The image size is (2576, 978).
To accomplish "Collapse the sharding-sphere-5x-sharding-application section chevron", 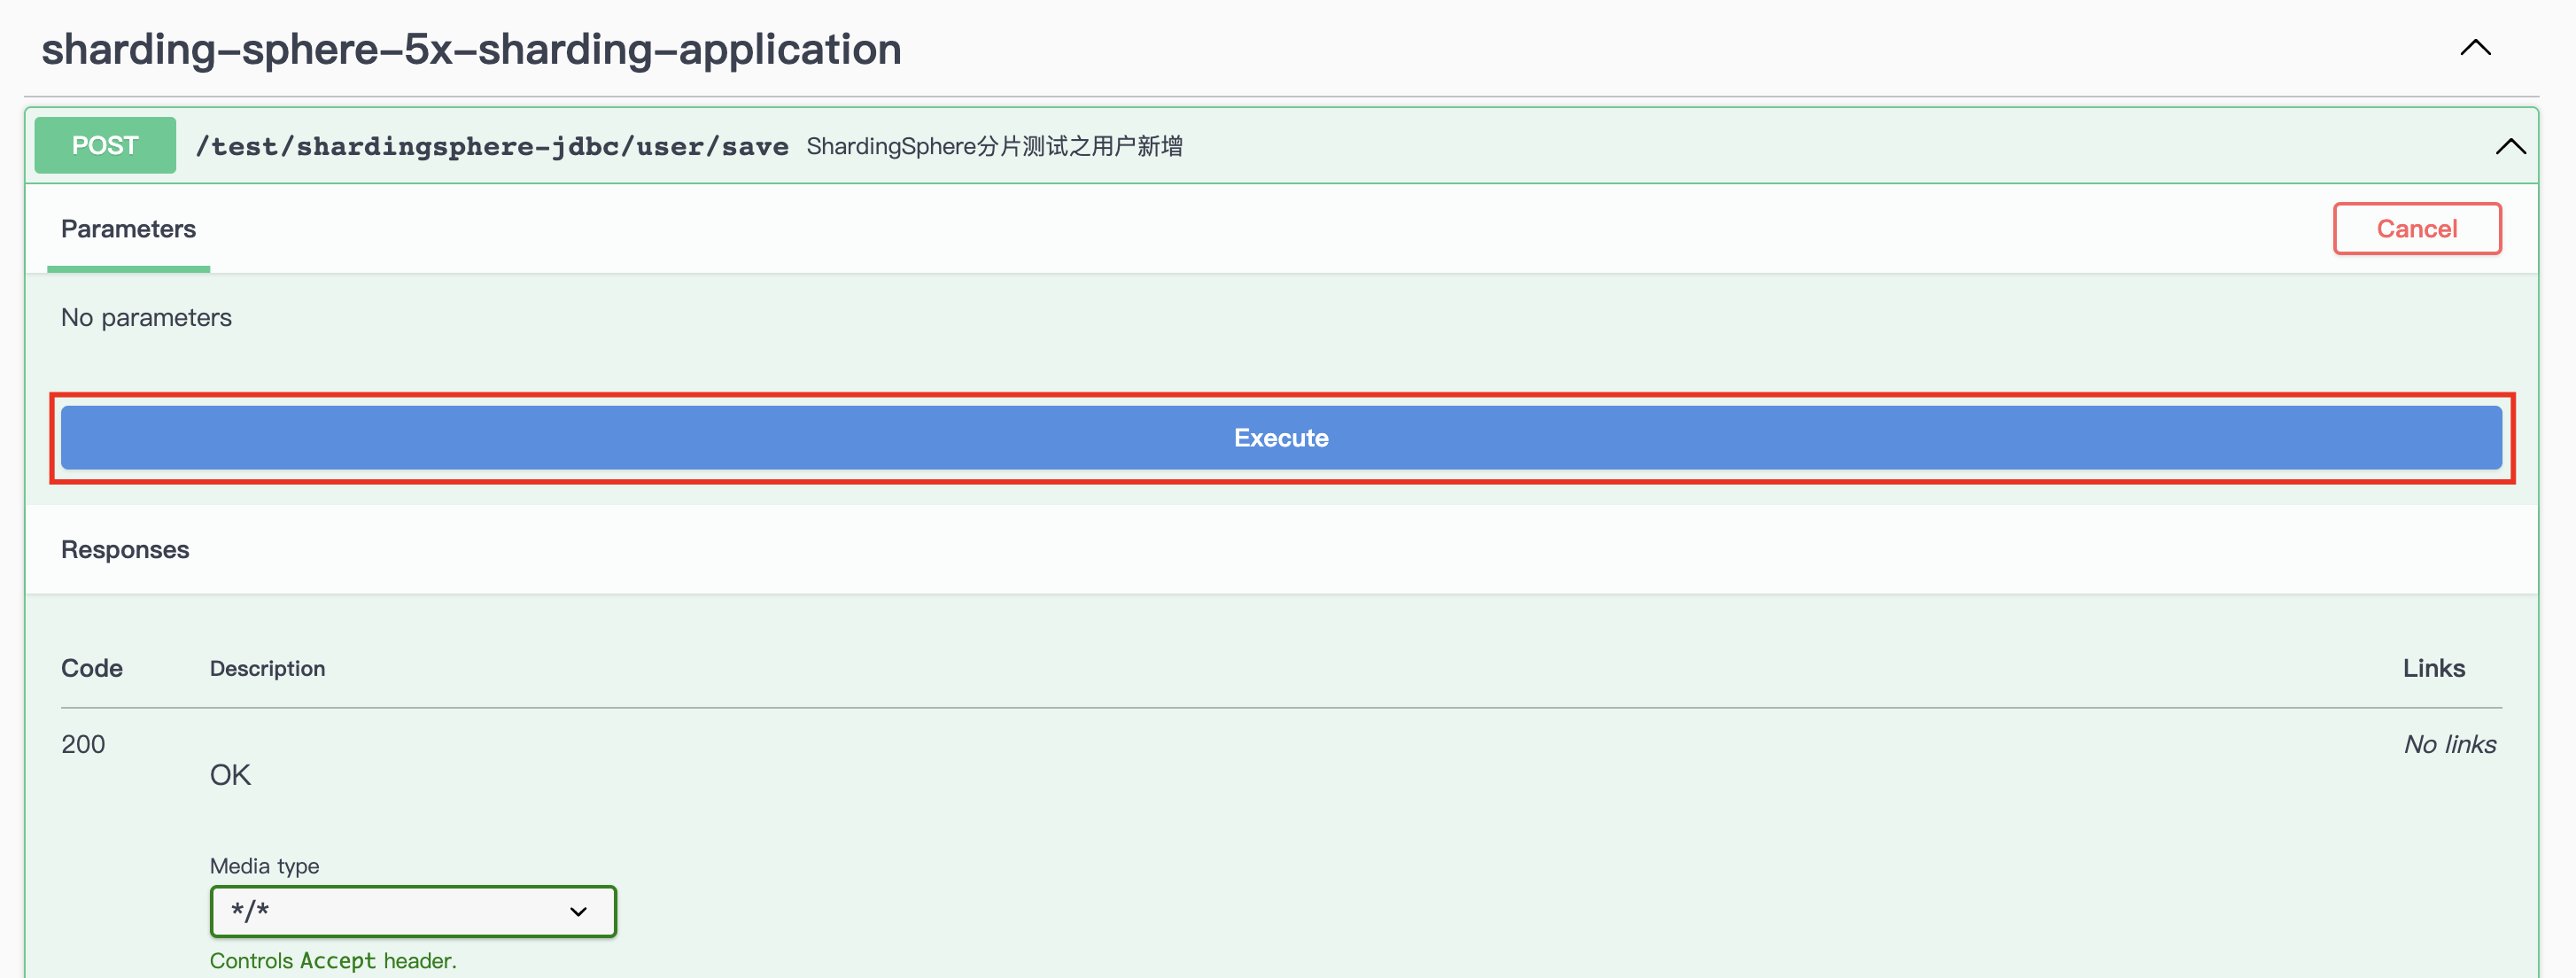I will coord(2475,47).
